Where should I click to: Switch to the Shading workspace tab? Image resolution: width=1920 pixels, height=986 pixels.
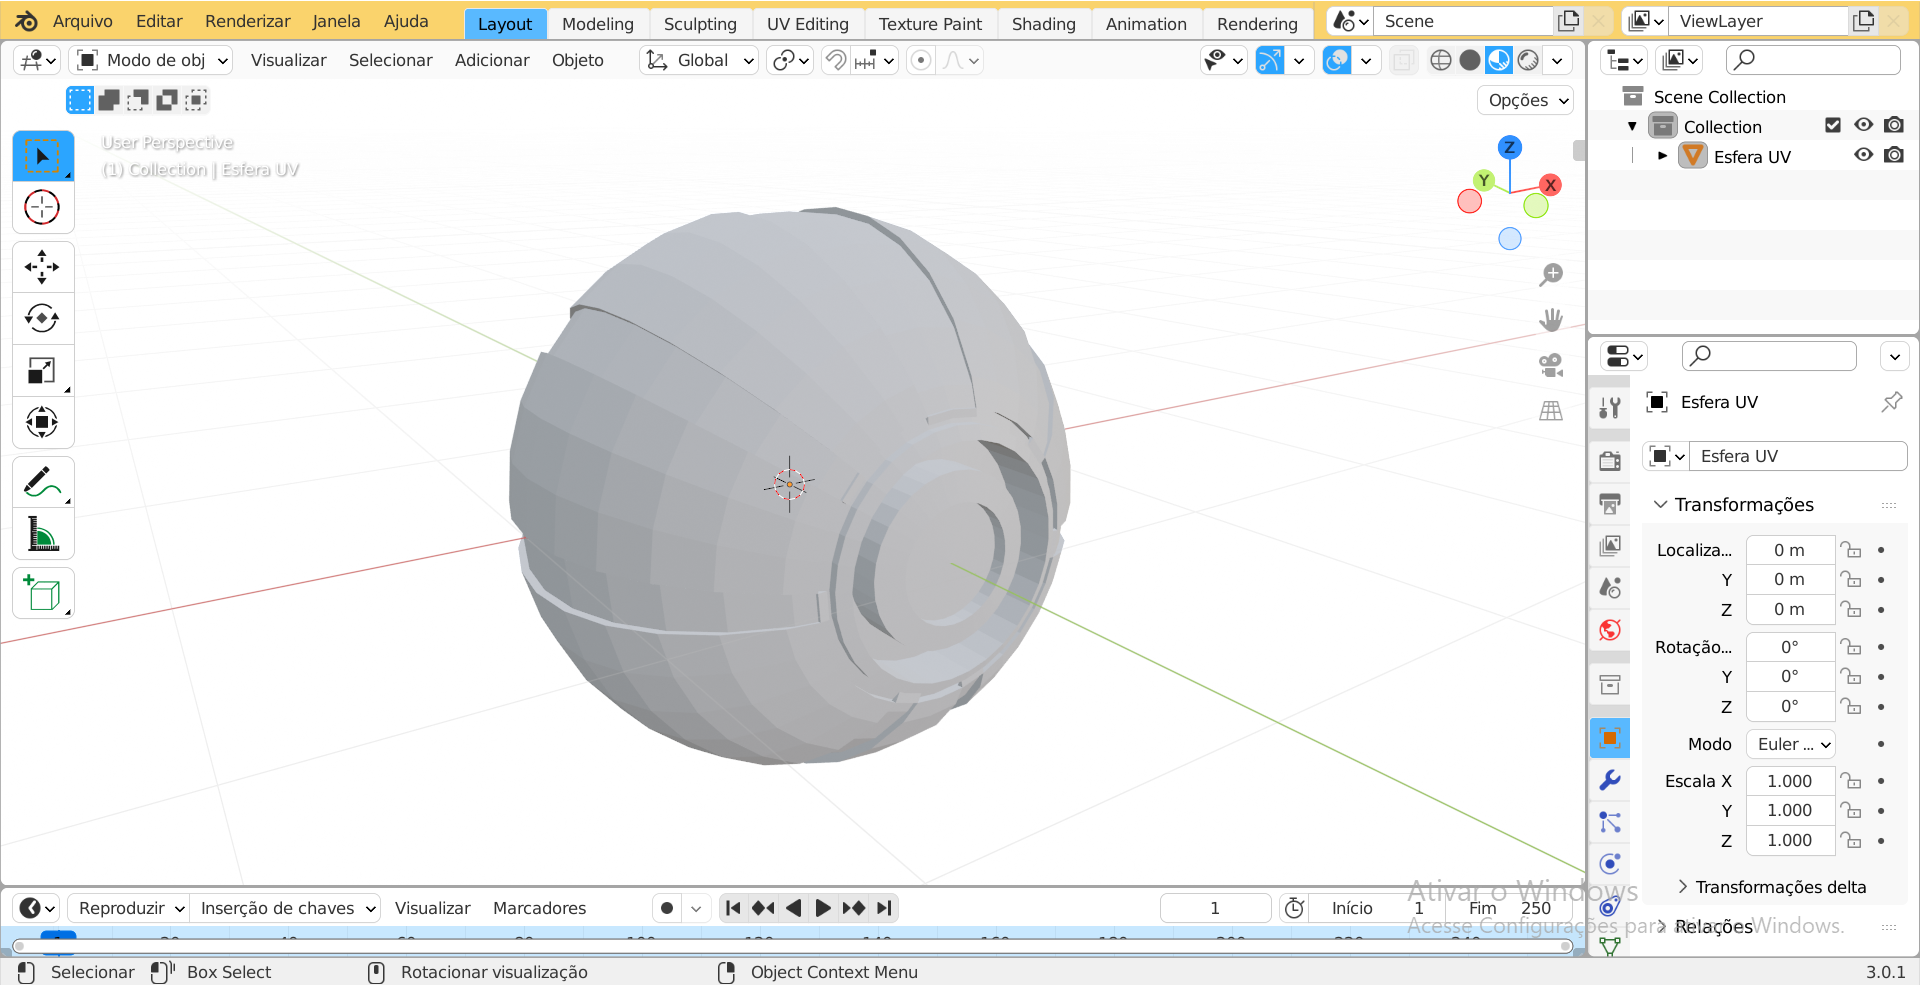pos(1043,24)
